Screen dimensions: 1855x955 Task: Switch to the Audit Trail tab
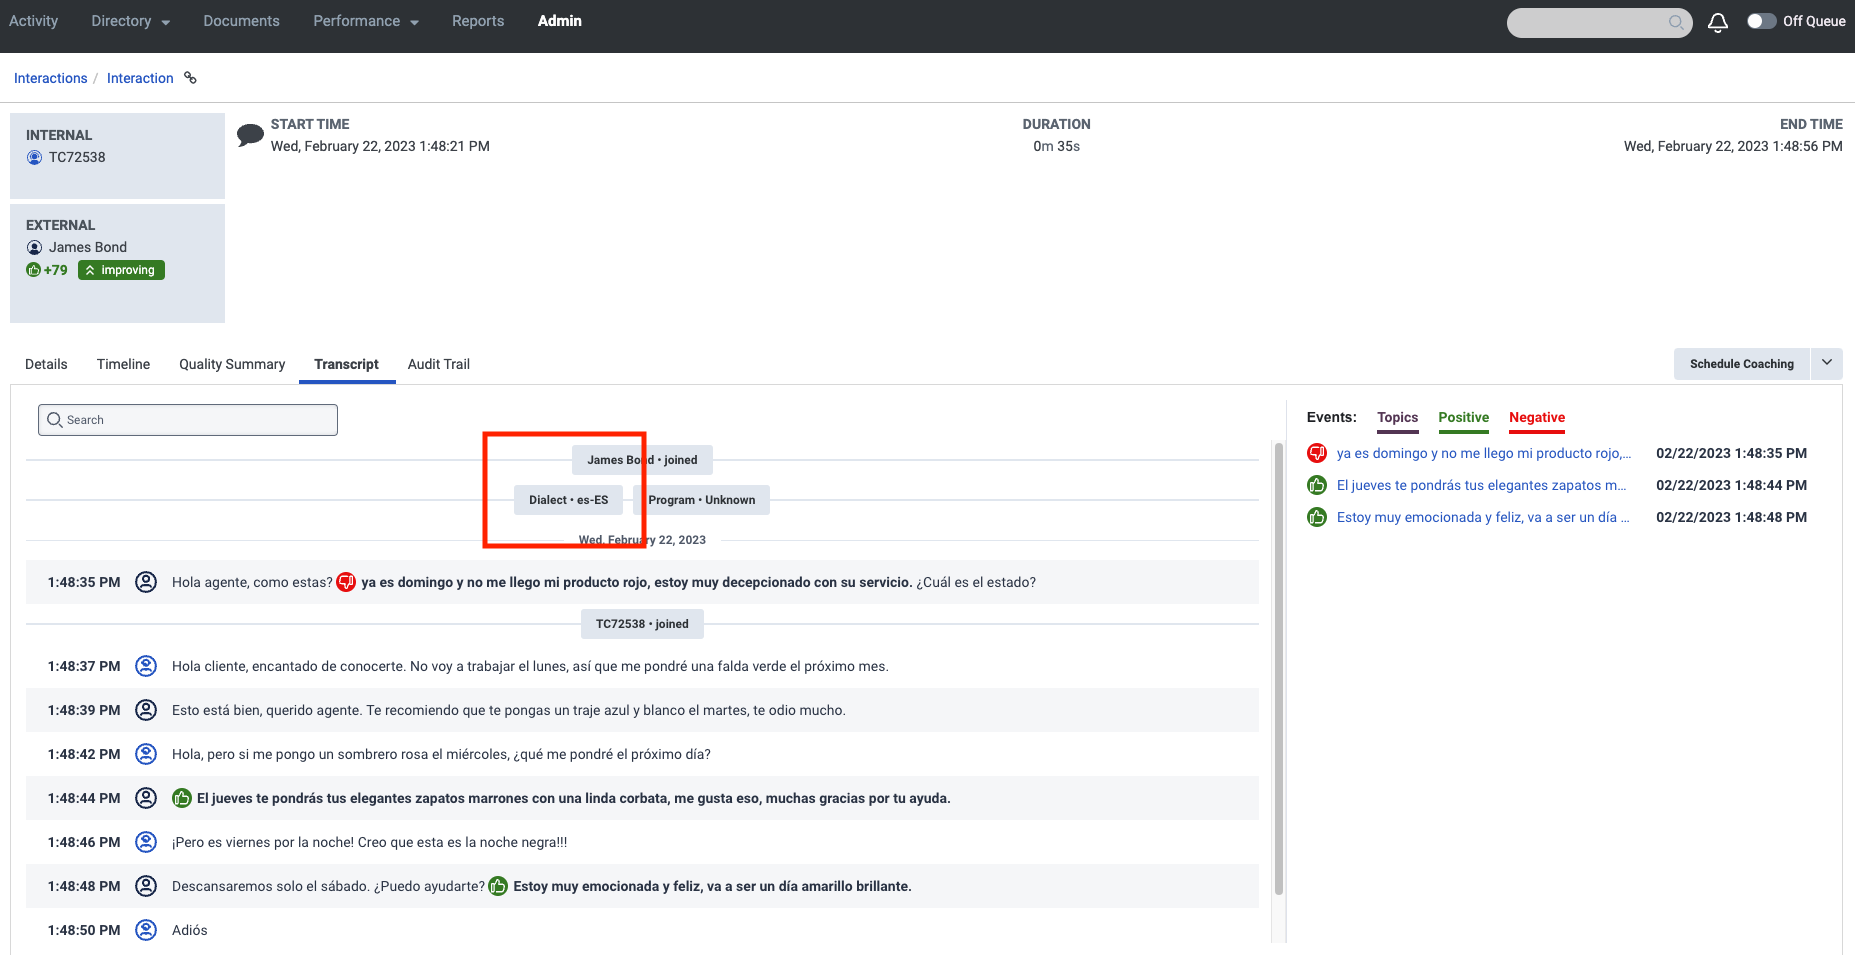pyautogui.click(x=438, y=364)
